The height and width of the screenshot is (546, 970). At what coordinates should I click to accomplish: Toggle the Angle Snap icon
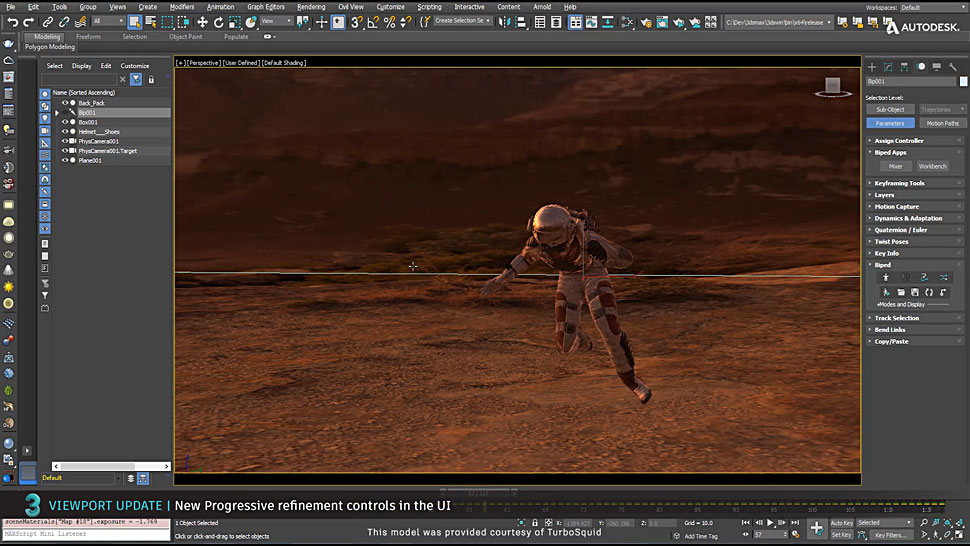tap(373, 21)
